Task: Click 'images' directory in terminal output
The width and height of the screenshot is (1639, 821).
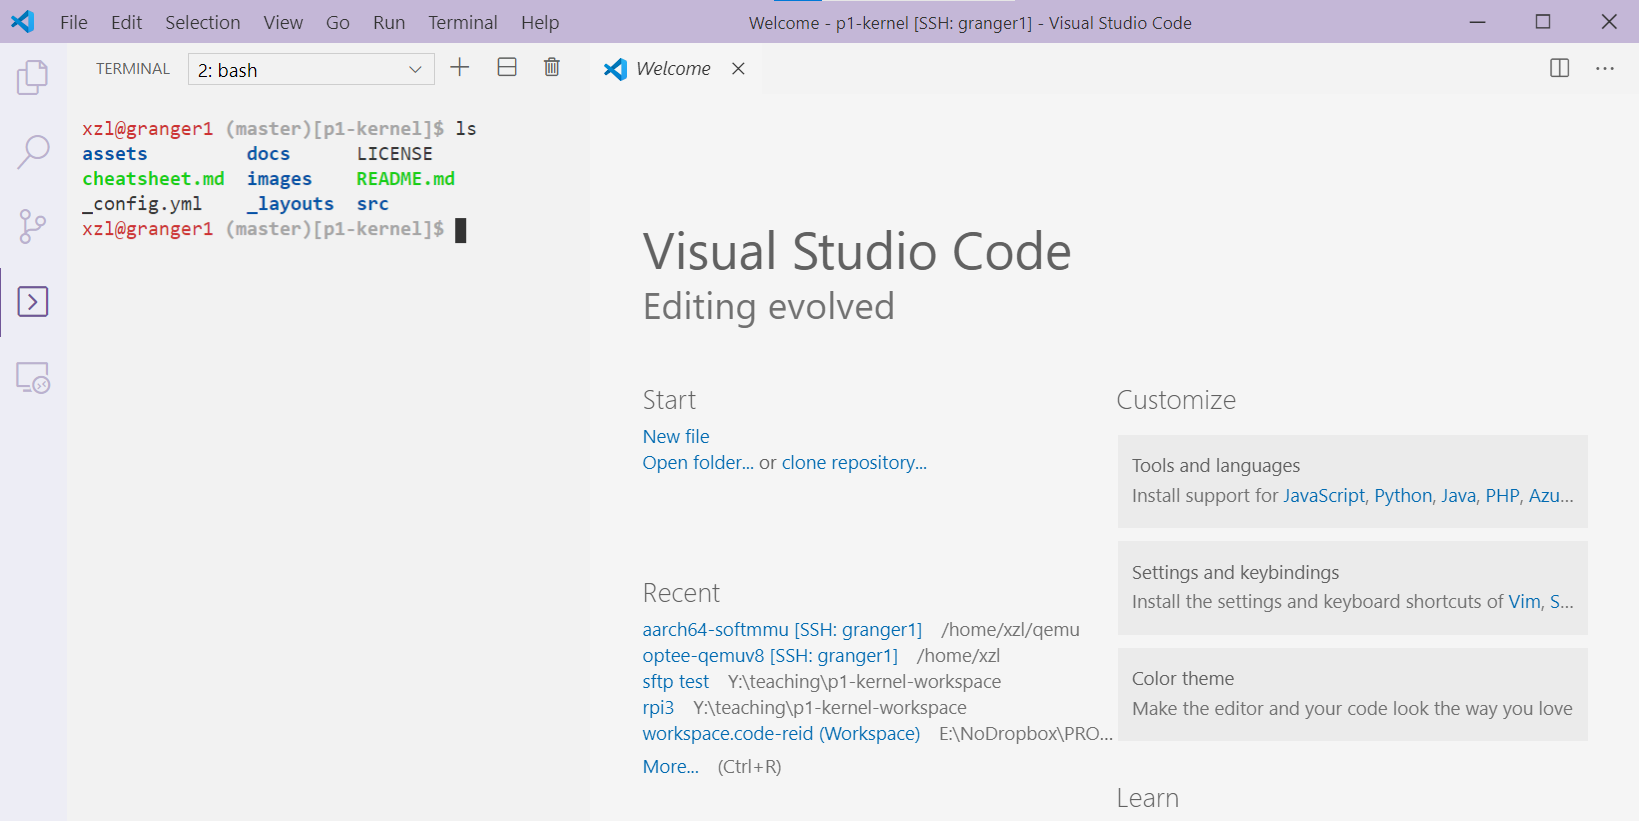Action: point(279,178)
